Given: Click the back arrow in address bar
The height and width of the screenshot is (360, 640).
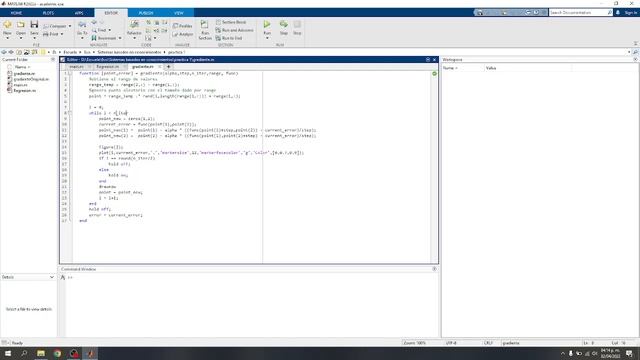Looking at the screenshot, I should click(4, 52).
